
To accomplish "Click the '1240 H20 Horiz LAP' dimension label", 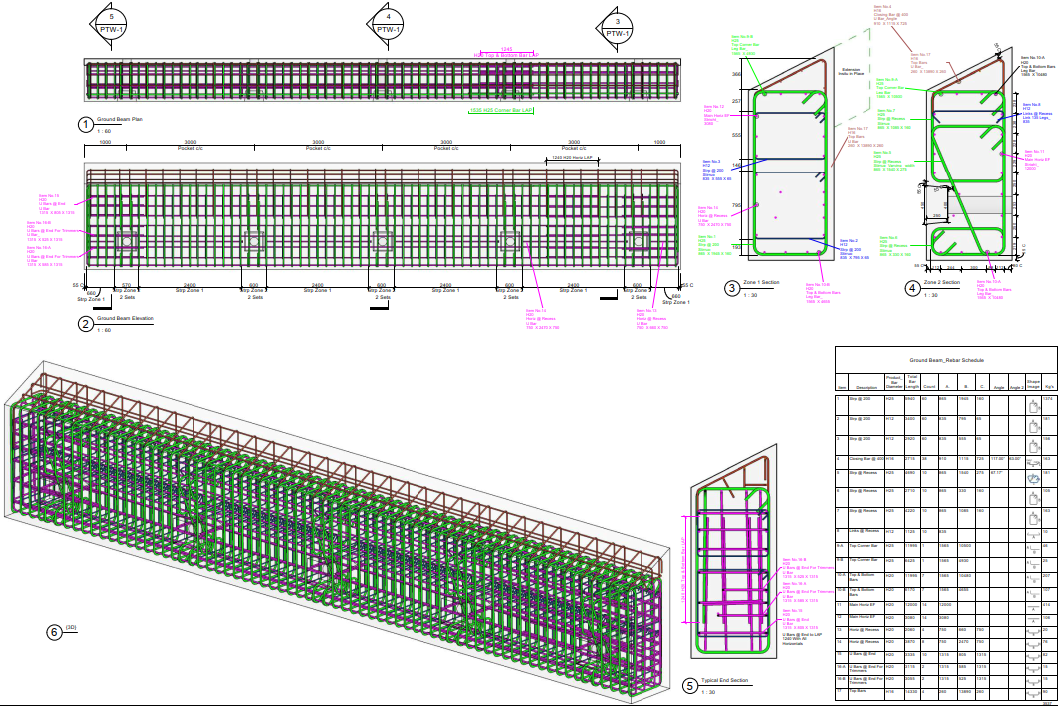I will point(572,157).
